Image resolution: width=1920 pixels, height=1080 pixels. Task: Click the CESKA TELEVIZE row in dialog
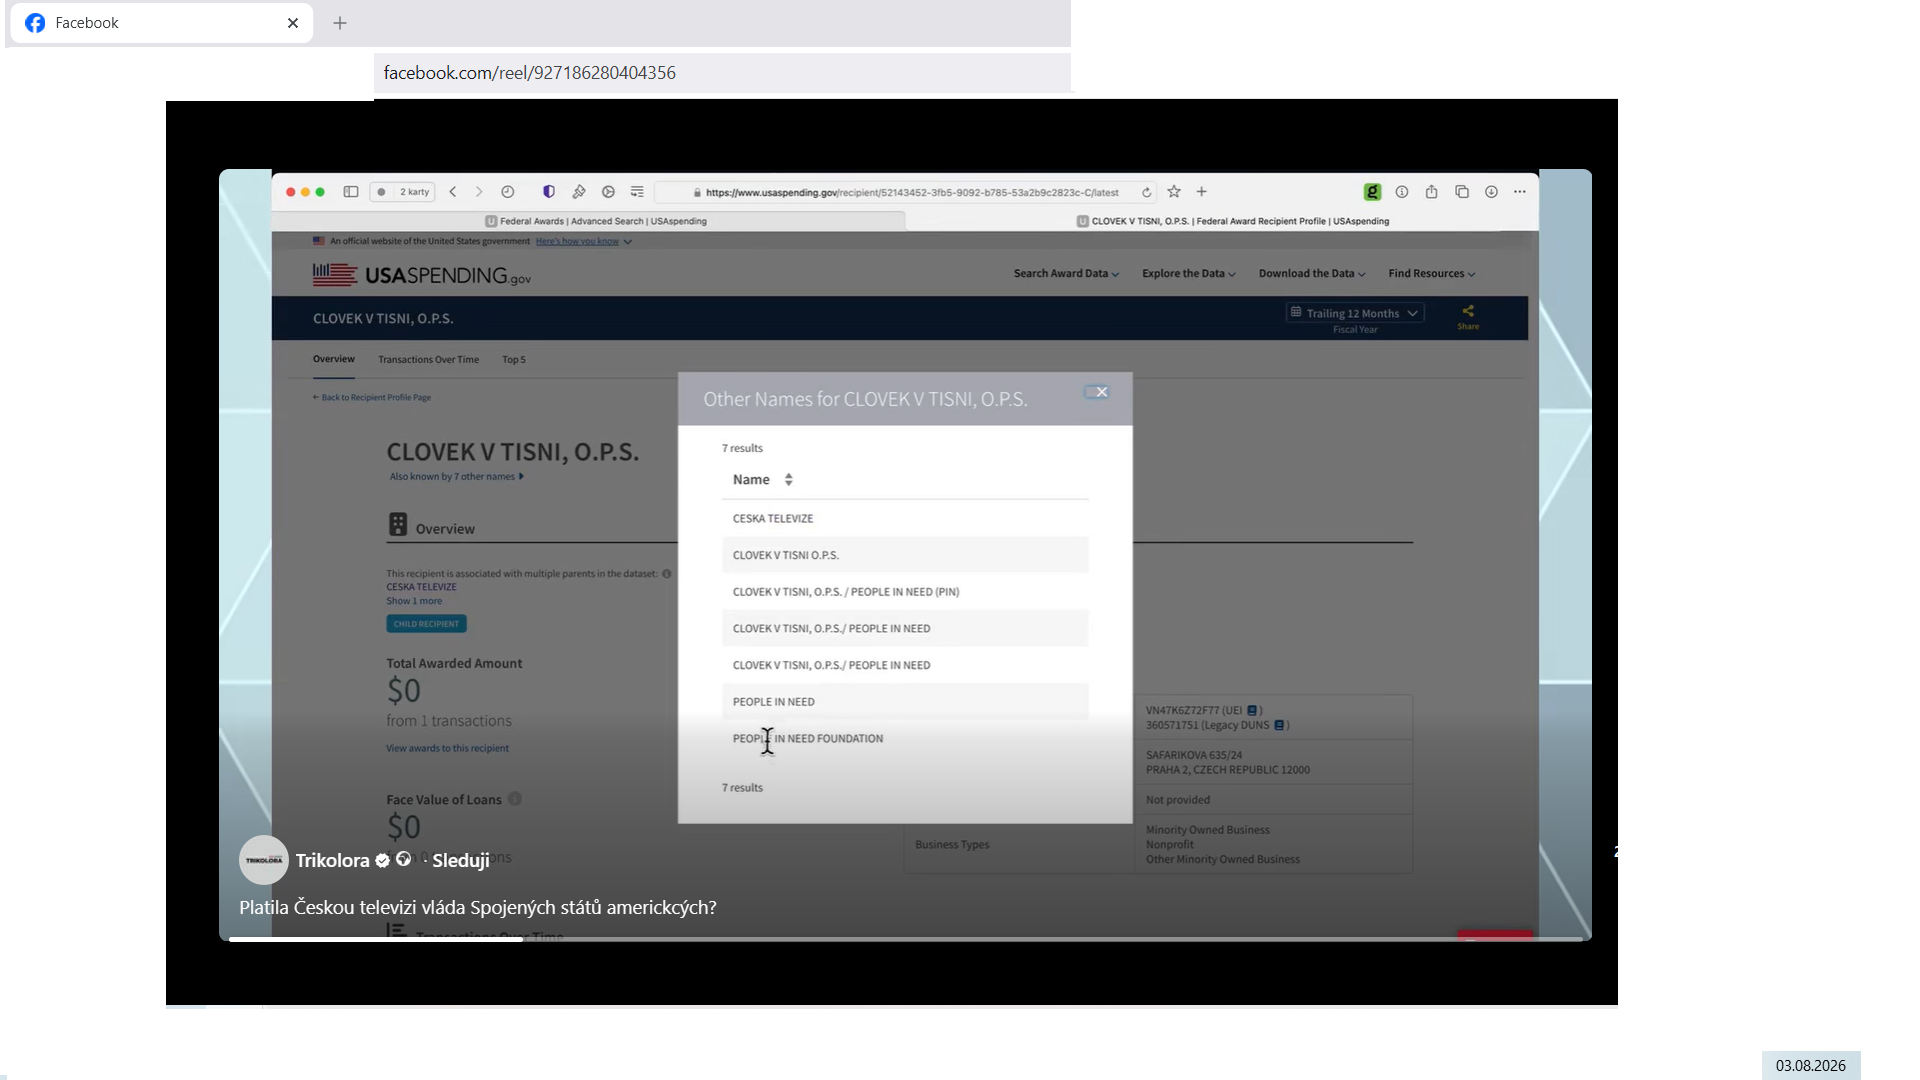click(905, 519)
